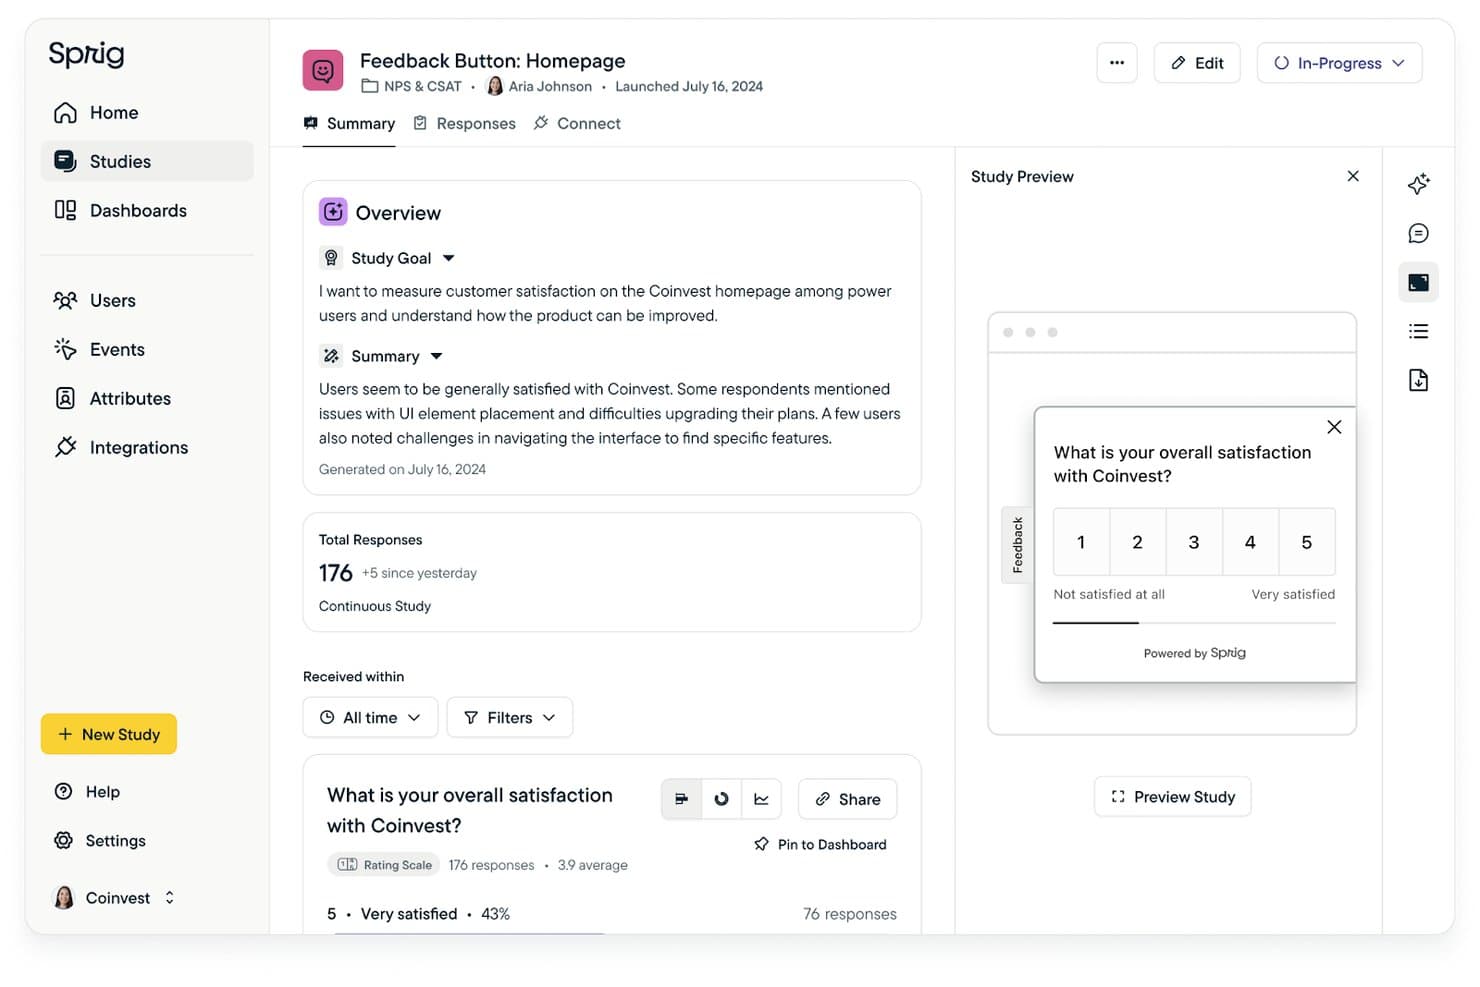Go to Home in sidebar
The width and height of the screenshot is (1480, 987).
pyautogui.click(x=147, y=112)
